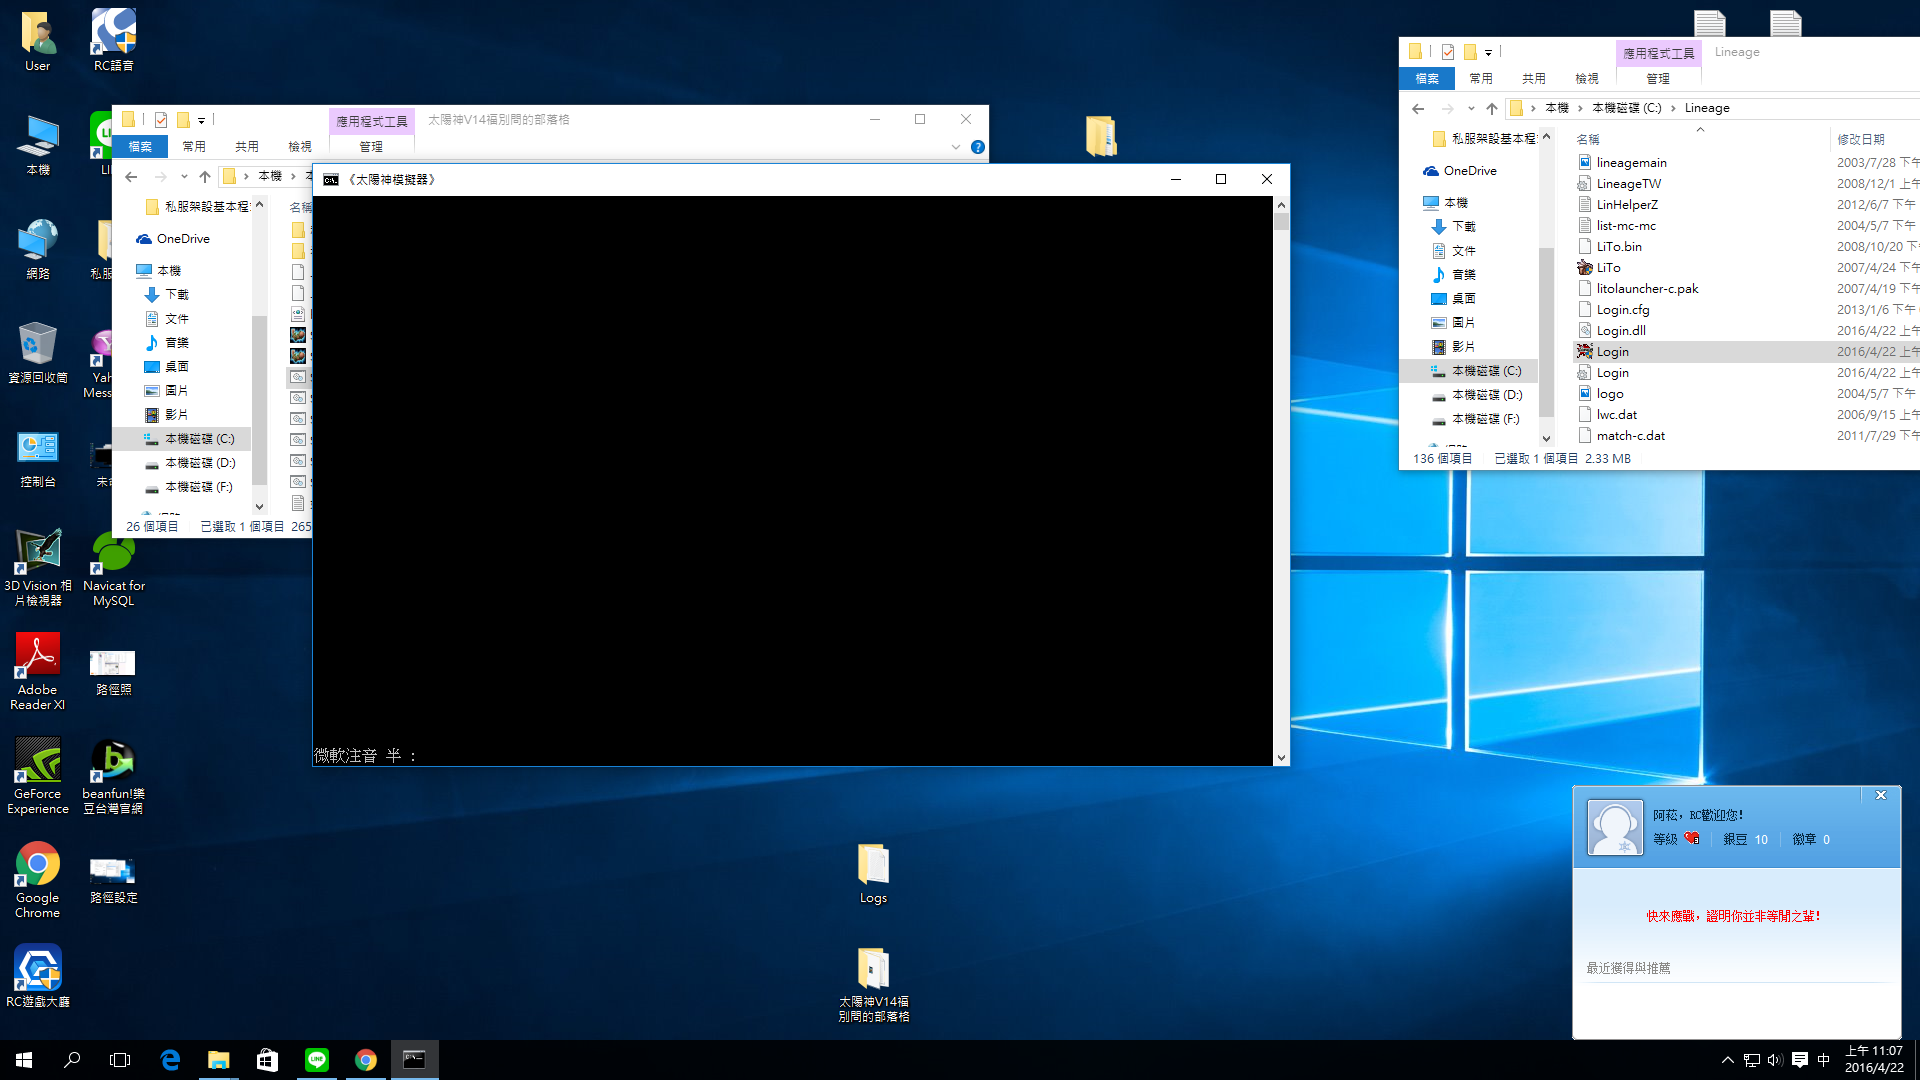Click the red 快來應戰 link in RC popup
Image resolution: width=1920 pixels, height=1080 pixels.
tap(1734, 916)
